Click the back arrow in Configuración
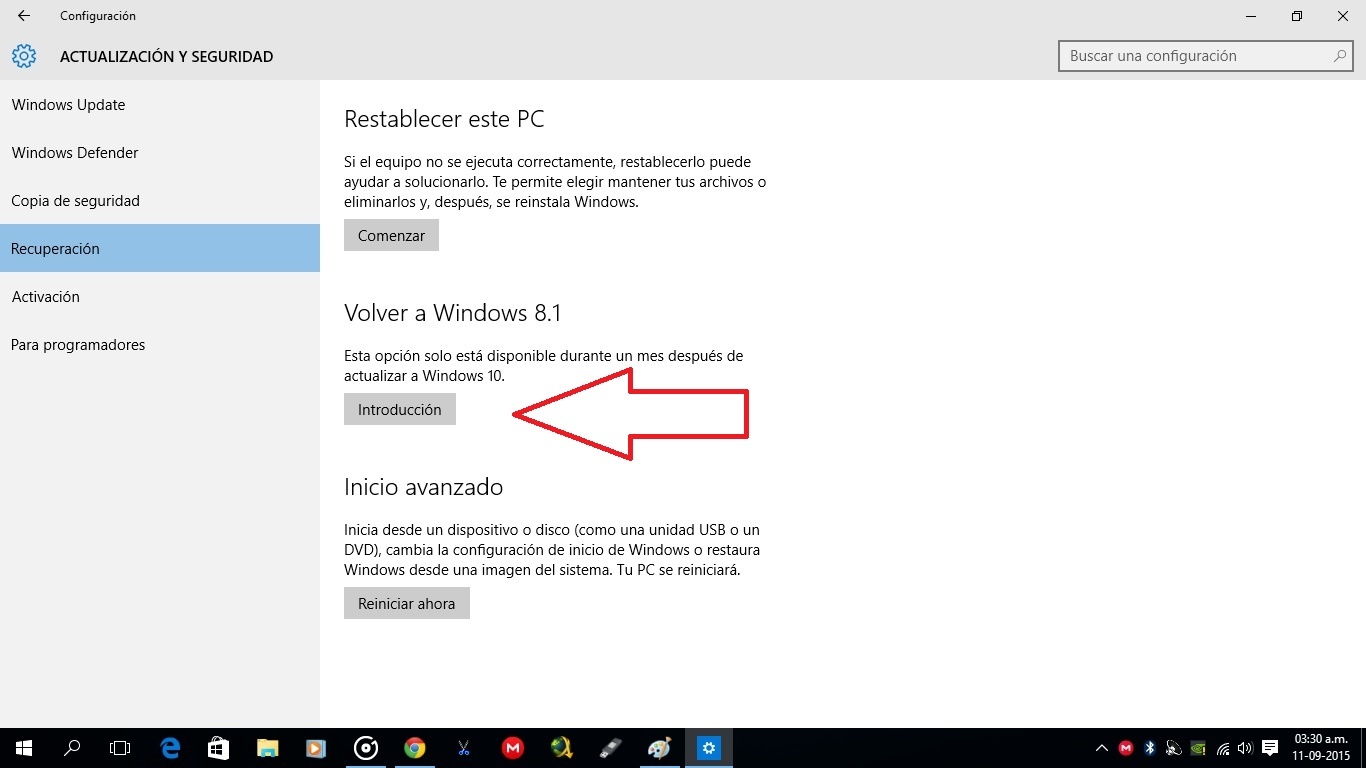 (24, 16)
